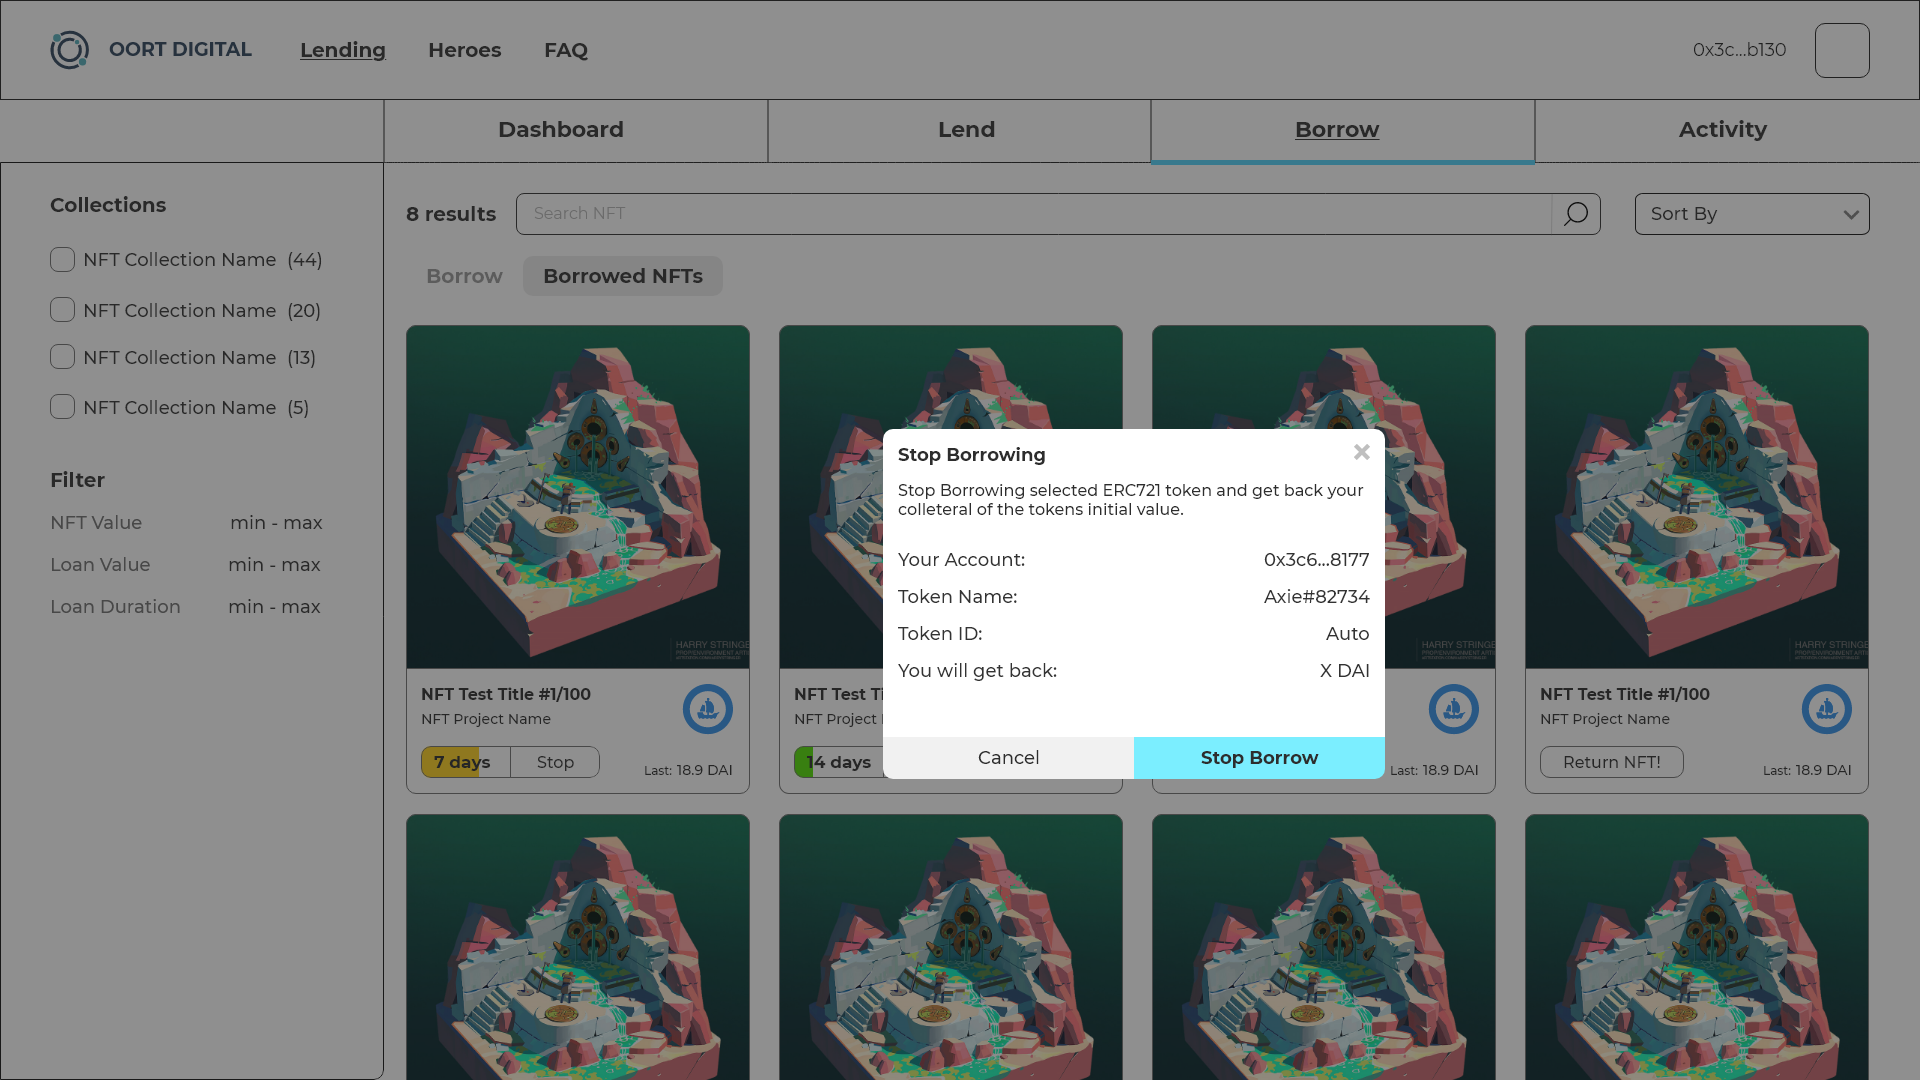Open first NFT Test Title card image
1920x1080 pixels.
[578, 497]
